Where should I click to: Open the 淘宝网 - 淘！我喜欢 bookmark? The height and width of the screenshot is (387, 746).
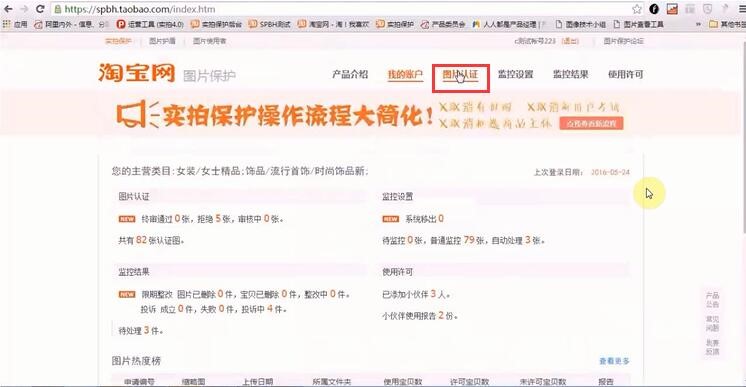pyautogui.click(x=334, y=24)
